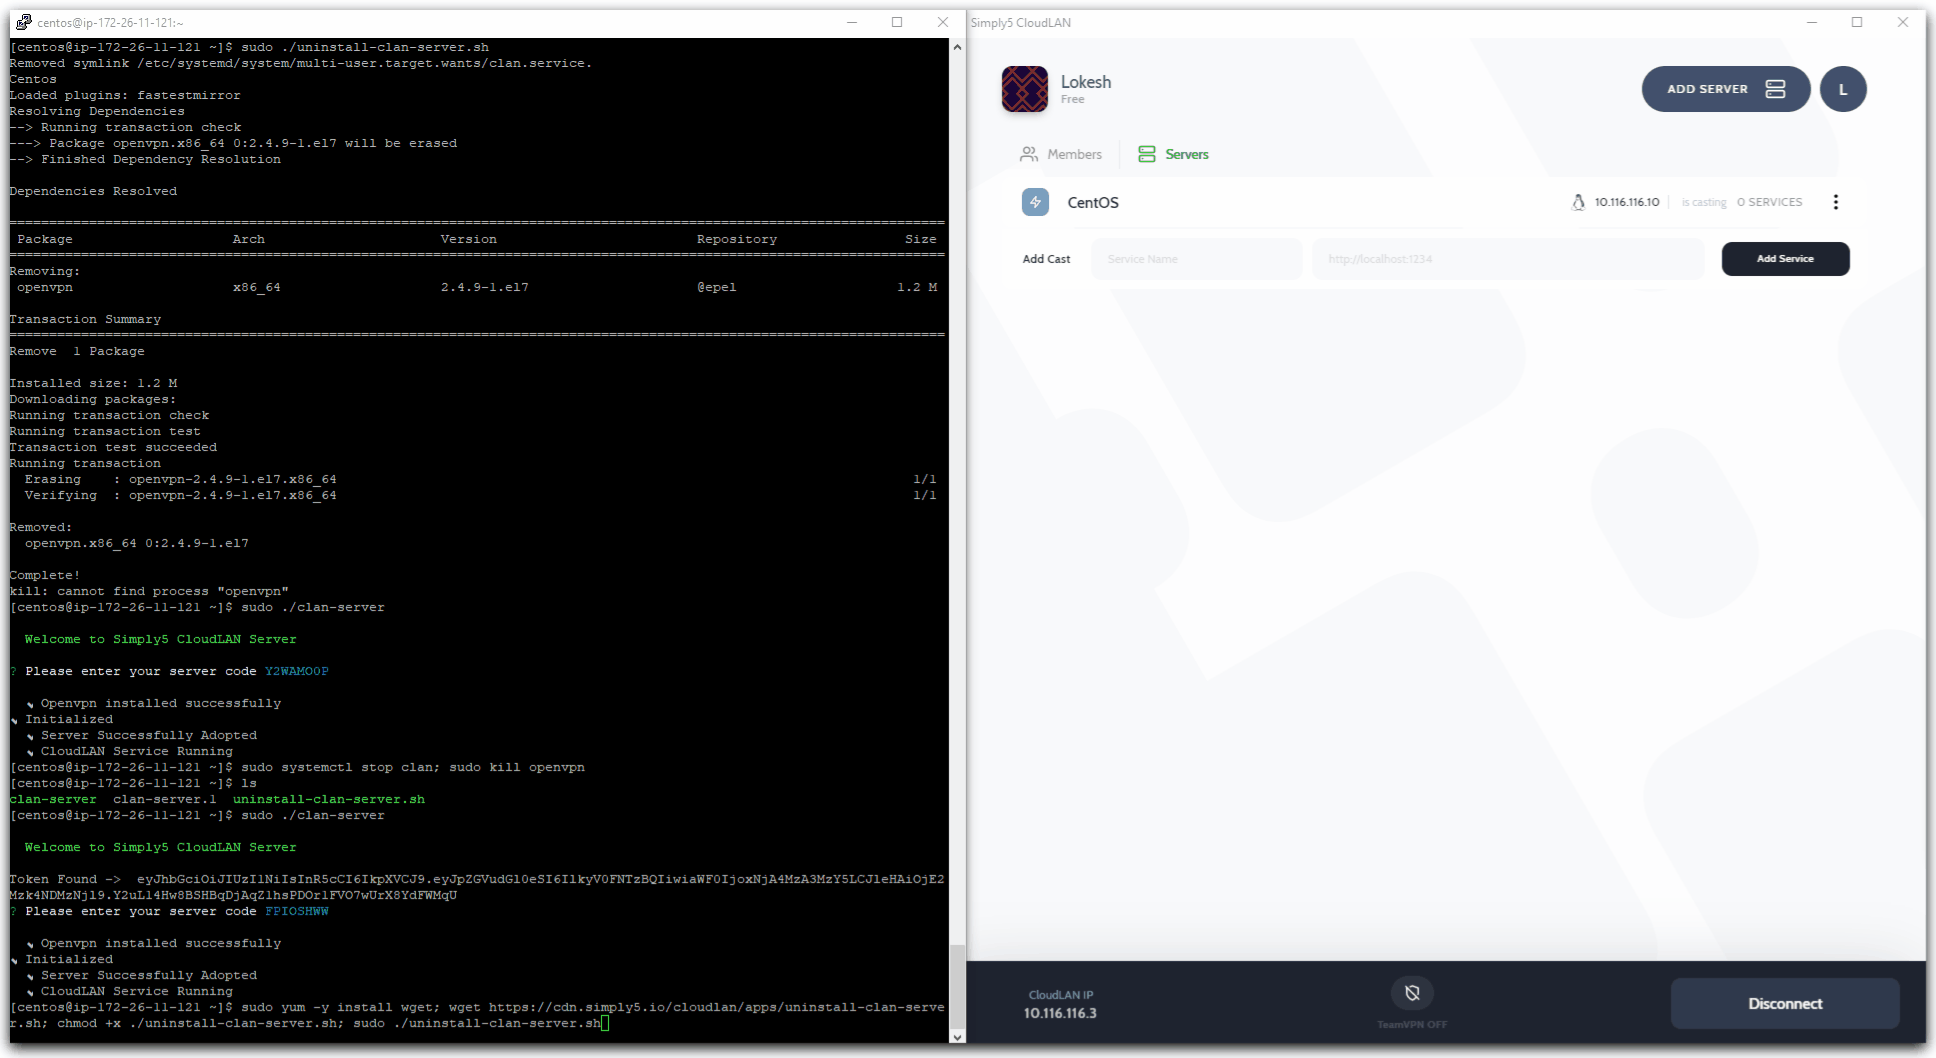Image resolution: width=1936 pixels, height=1058 pixels.
Task: Click the Lokesh team avatar image
Action: (x=1024, y=89)
